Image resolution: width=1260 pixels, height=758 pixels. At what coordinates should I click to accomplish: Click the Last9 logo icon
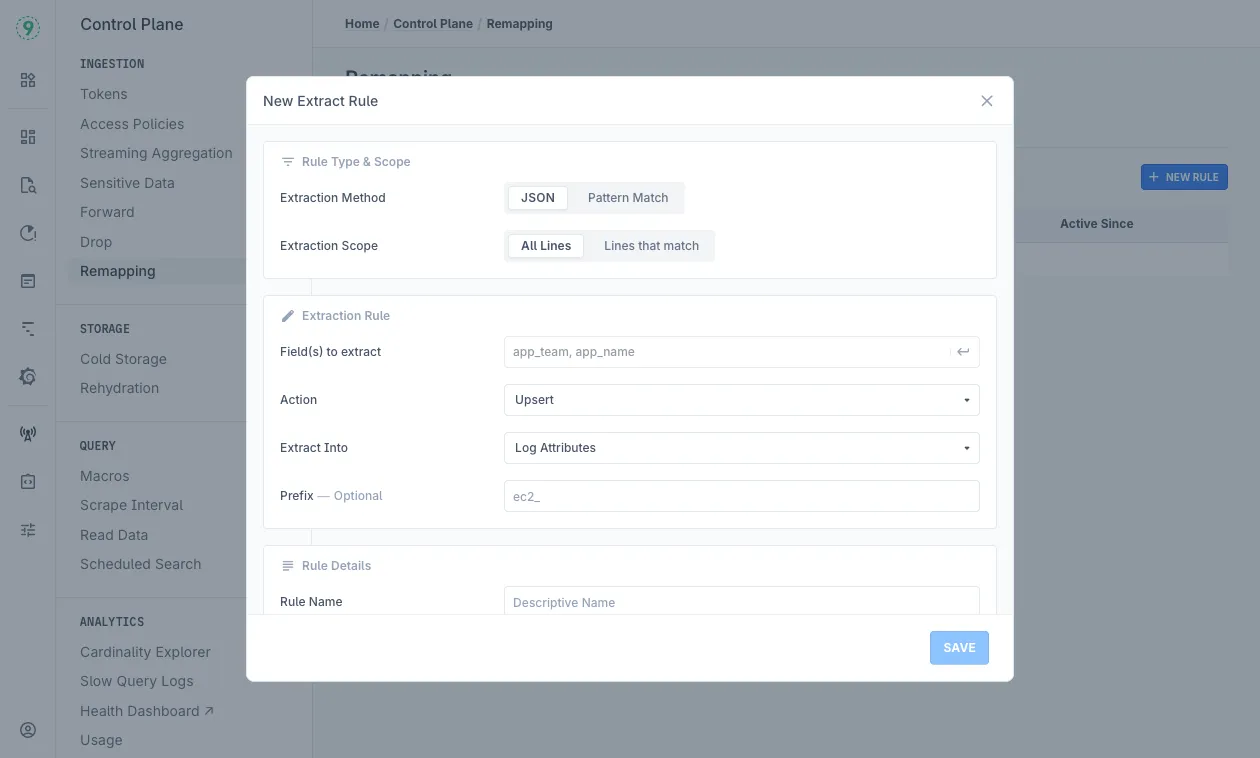[28, 28]
